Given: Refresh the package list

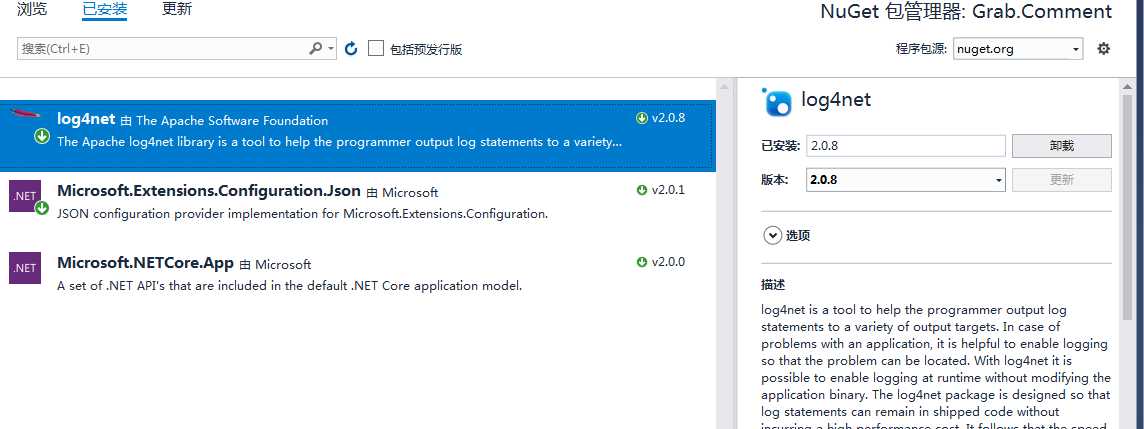Looking at the screenshot, I should [351, 49].
